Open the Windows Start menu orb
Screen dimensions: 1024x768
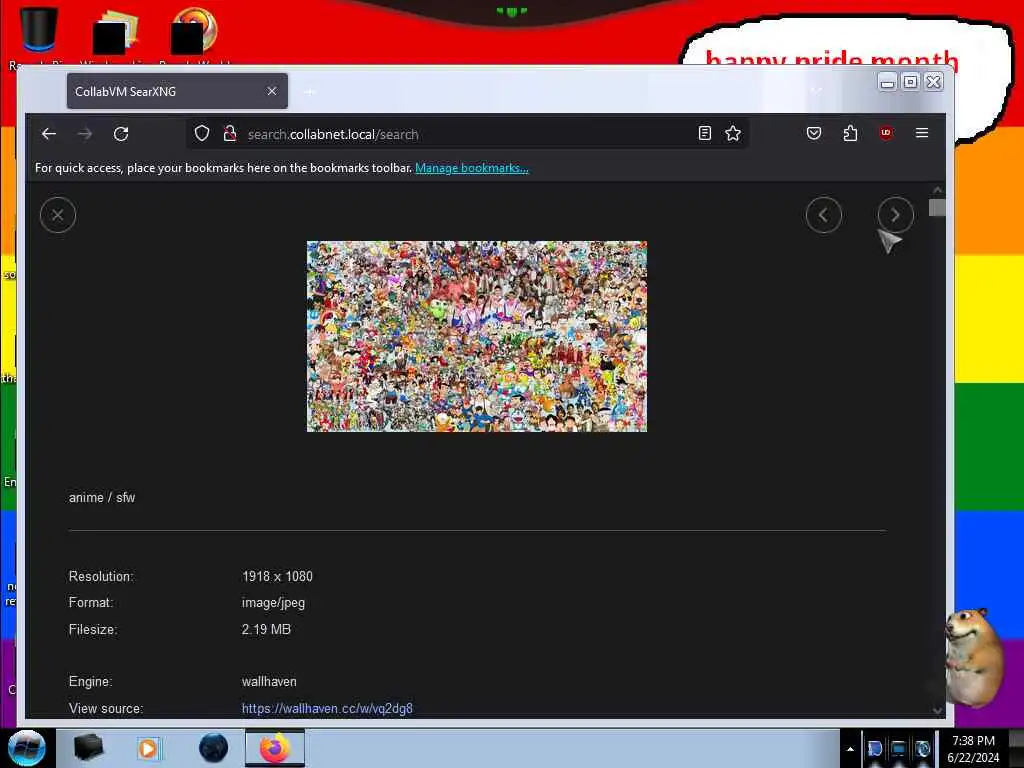[x=27, y=748]
